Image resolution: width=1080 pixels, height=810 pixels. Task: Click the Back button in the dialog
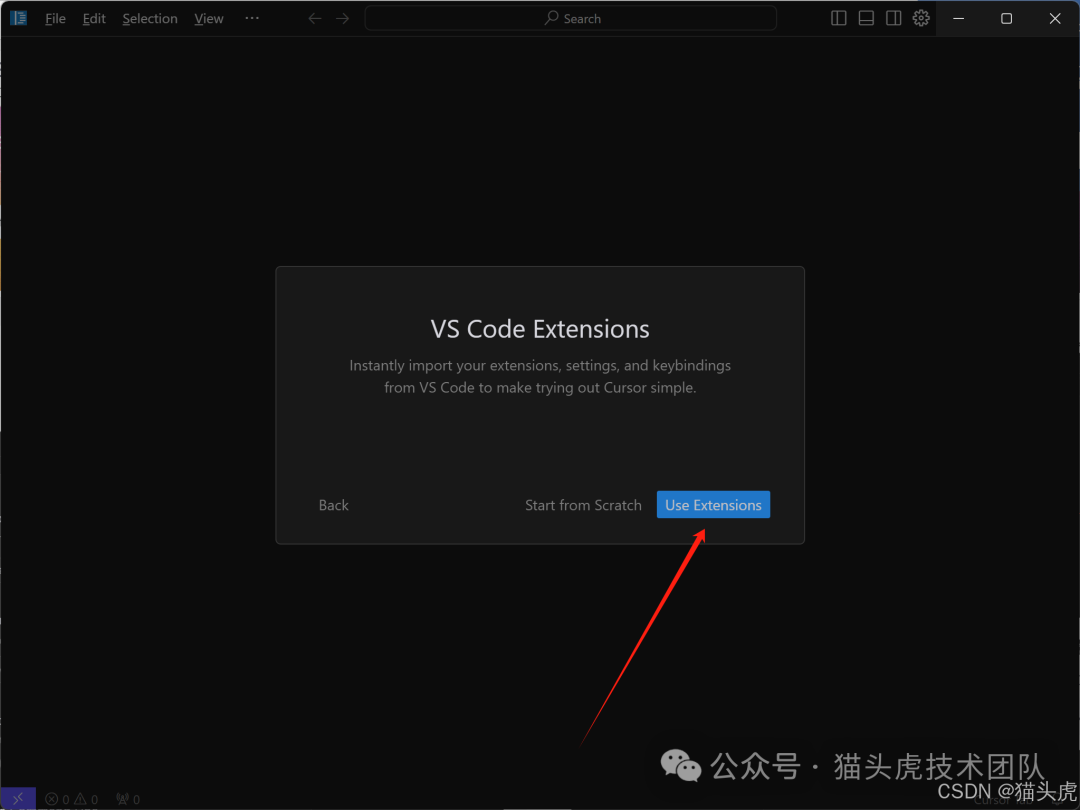[x=333, y=505]
